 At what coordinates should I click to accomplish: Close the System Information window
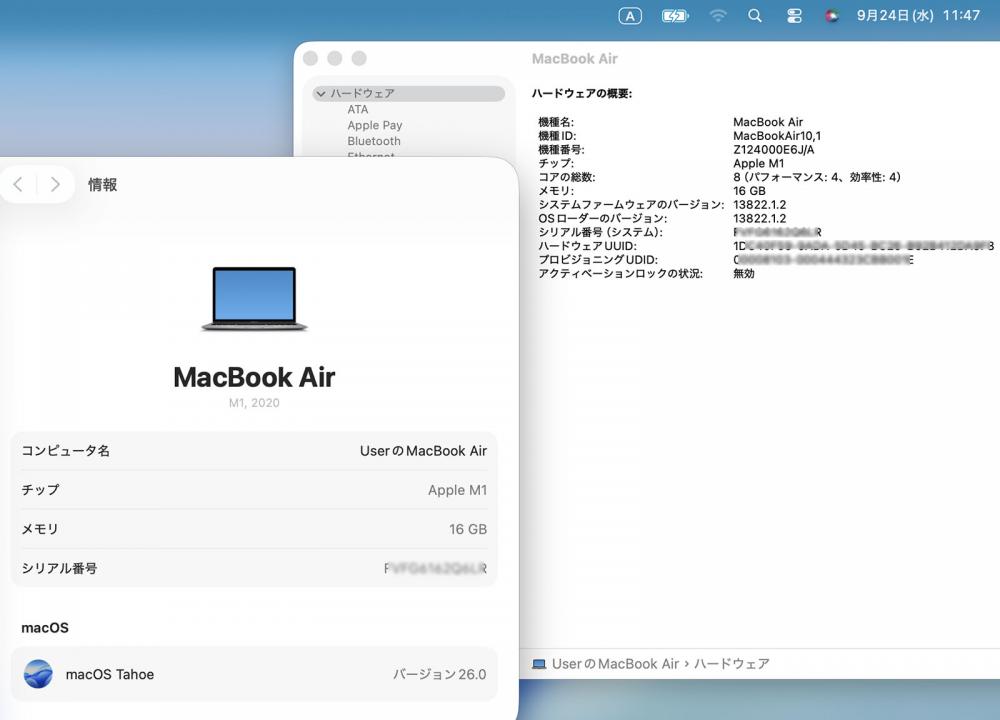pos(311,59)
